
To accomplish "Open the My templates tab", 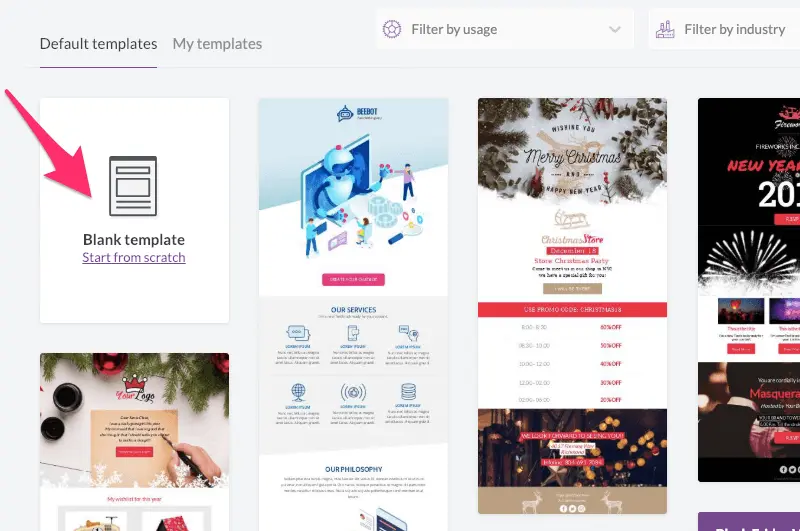I will click(217, 44).
